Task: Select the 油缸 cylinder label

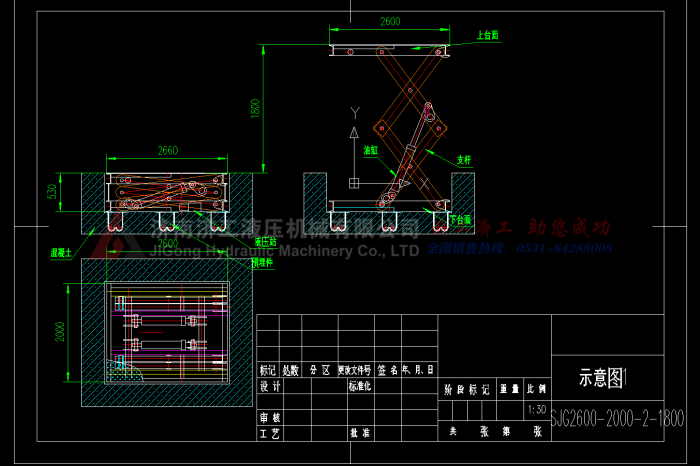Action: click(x=371, y=150)
